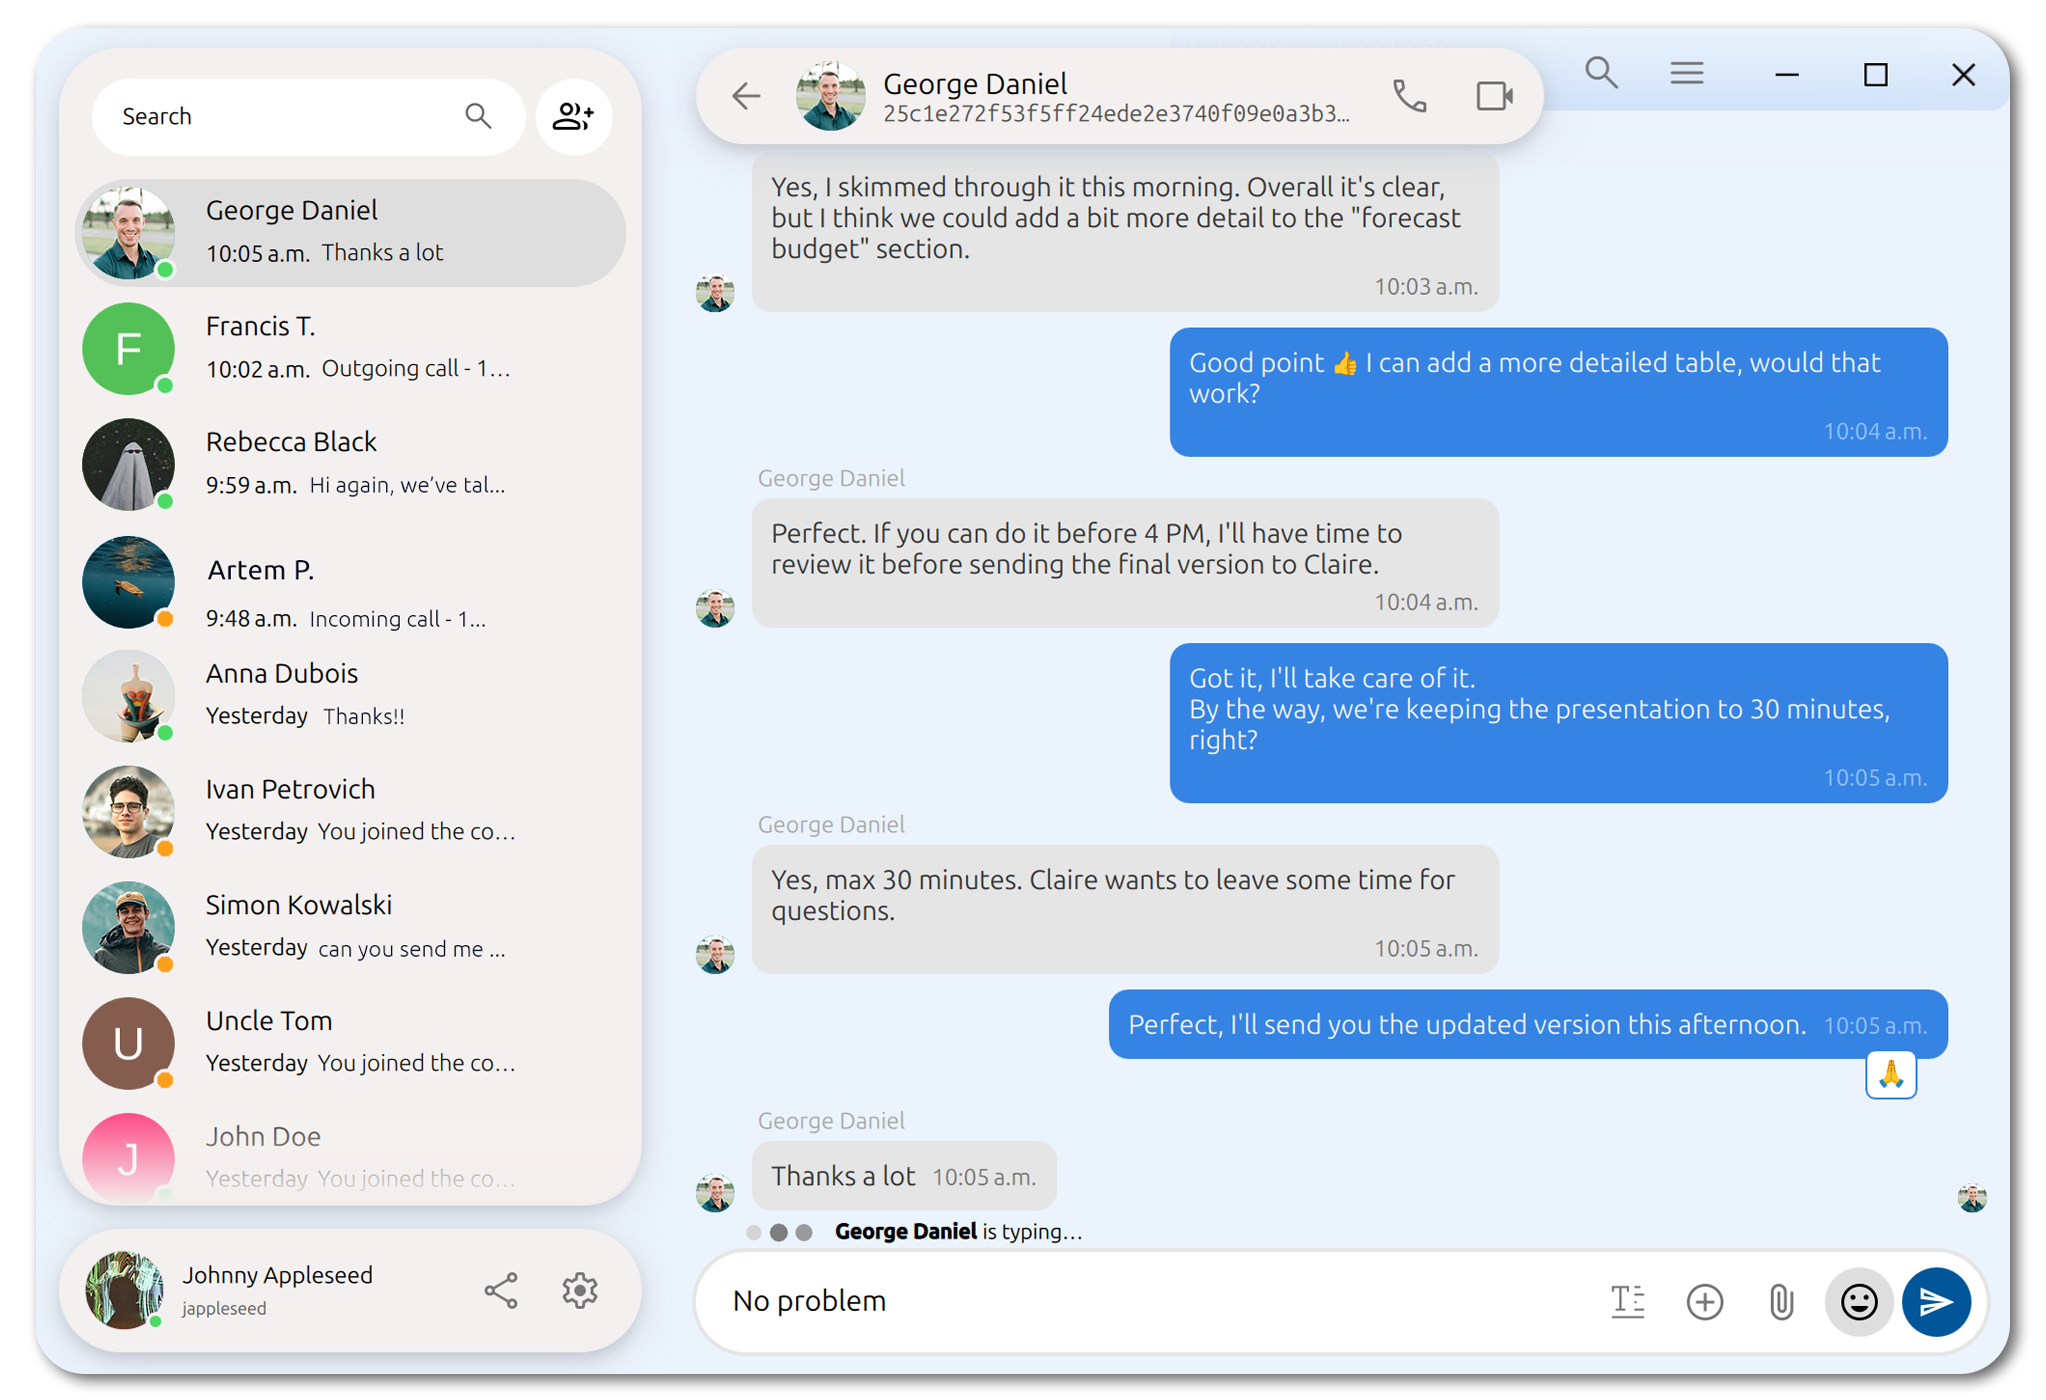The width and height of the screenshot is (2046, 1400).
Task: Open the hamburger menu
Action: 1686,73
